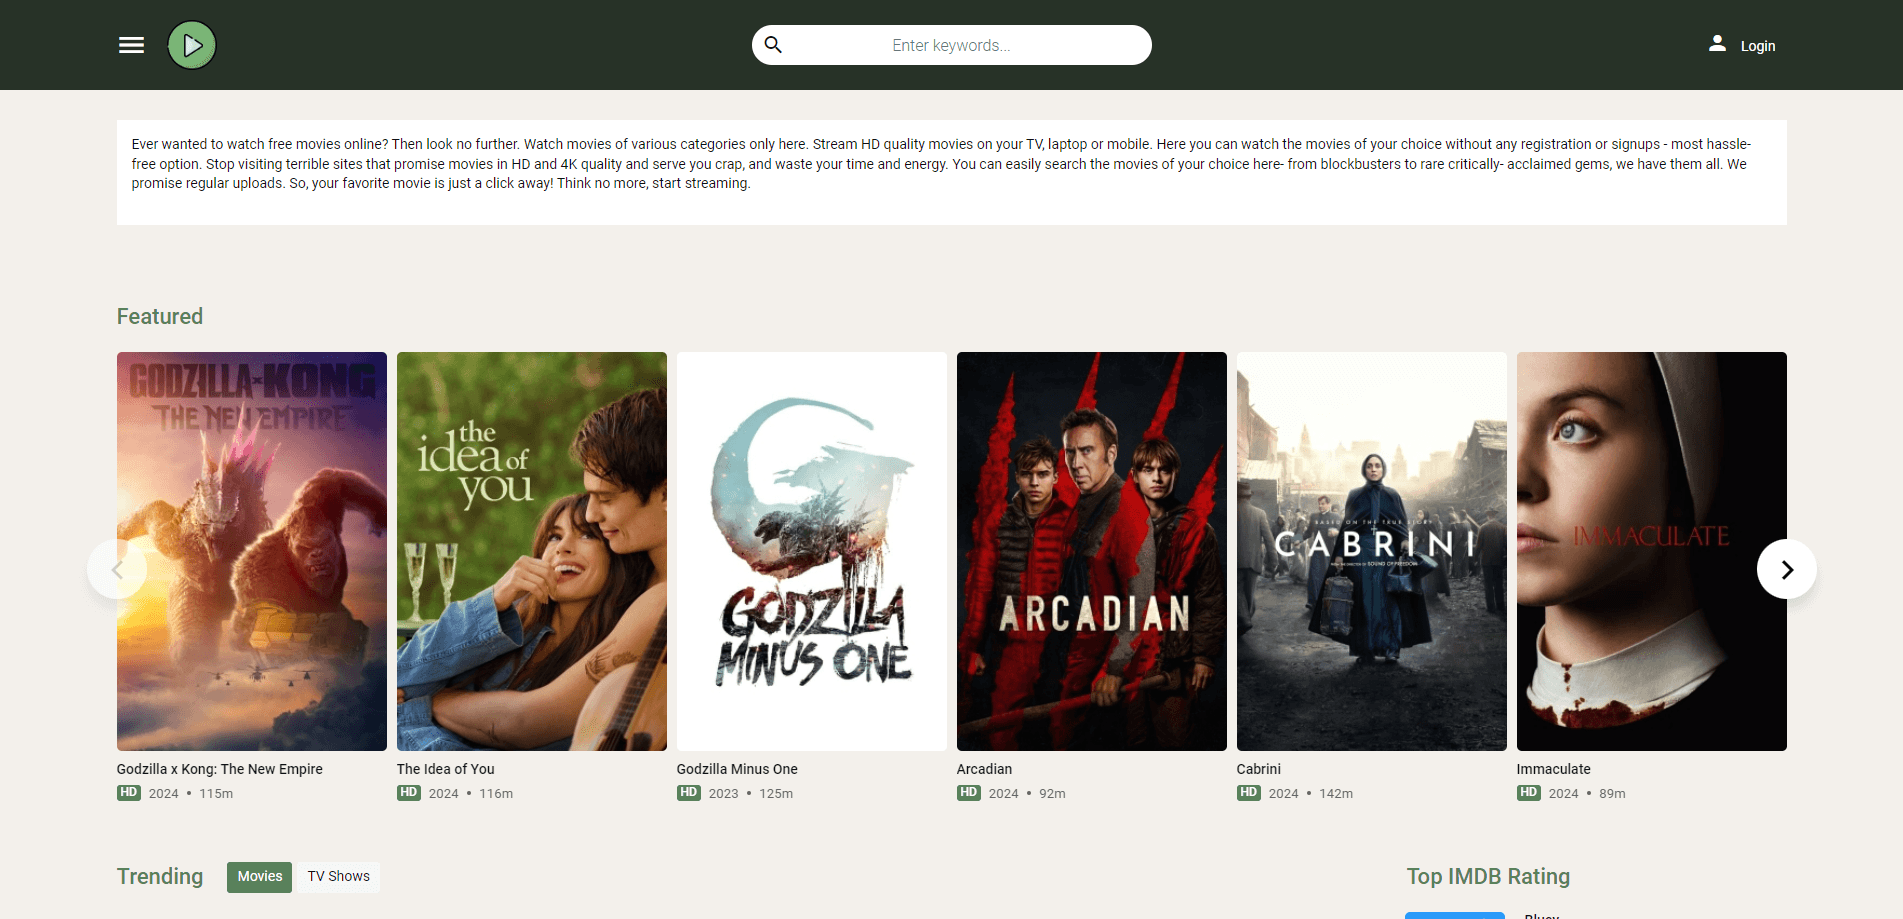Click HD badge under Godzilla x Kong
The width and height of the screenshot is (1903, 919).
(x=129, y=793)
